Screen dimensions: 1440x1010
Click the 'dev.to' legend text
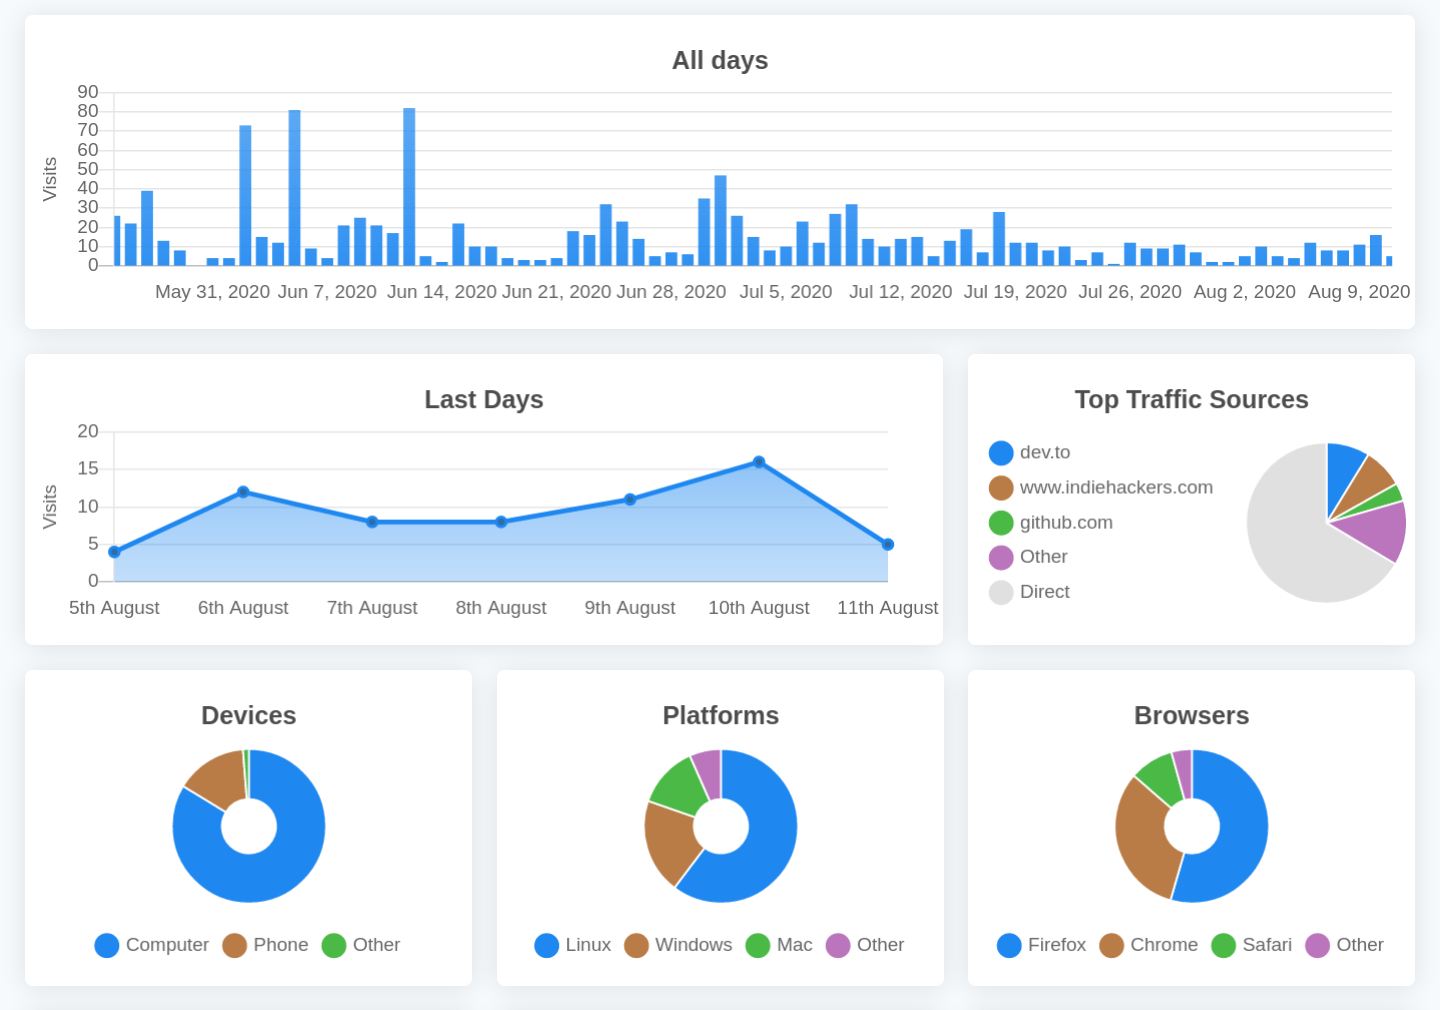pyautogui.click(x=1045, y=453)
